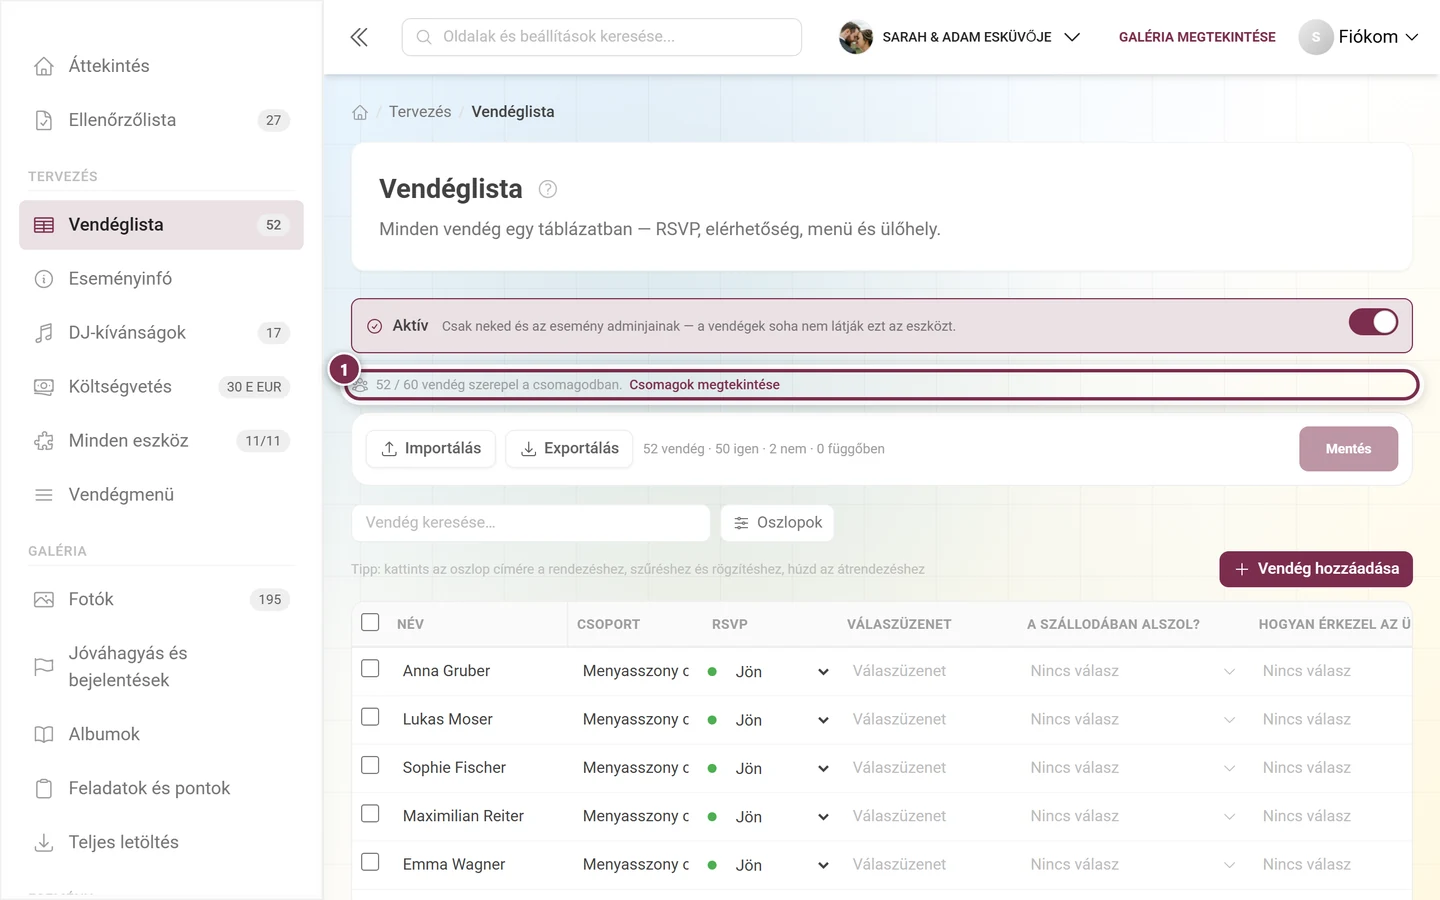Focus the Oldalak és beállítások keresése field

tap(602, 37)
